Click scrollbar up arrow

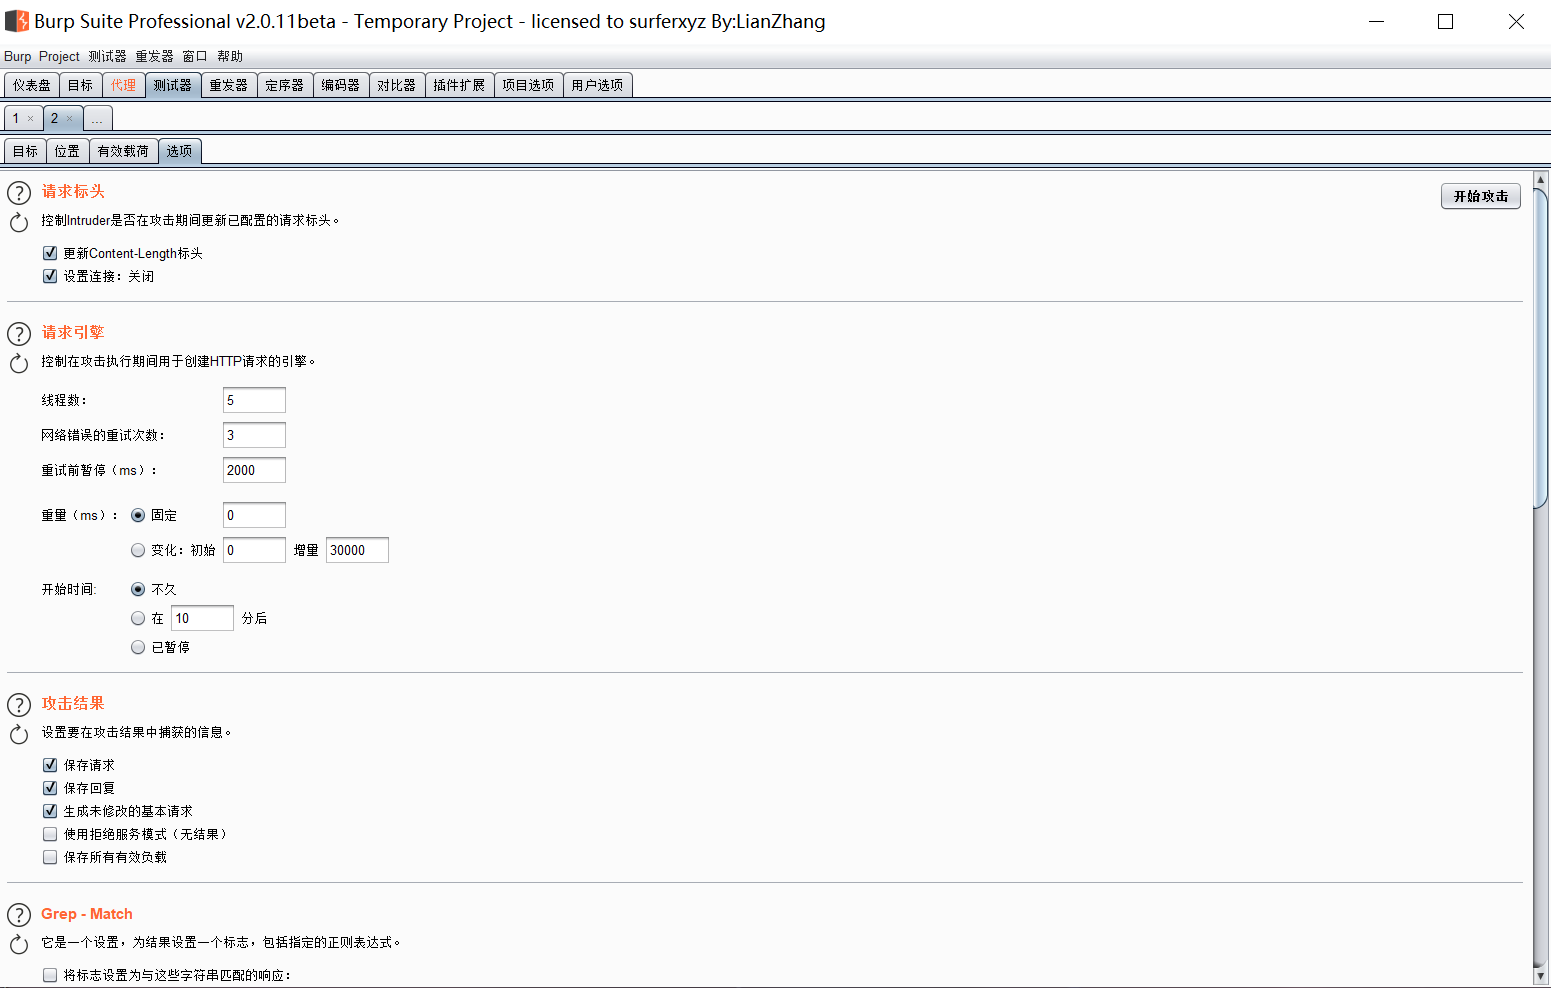click(x=1540, y=180)
